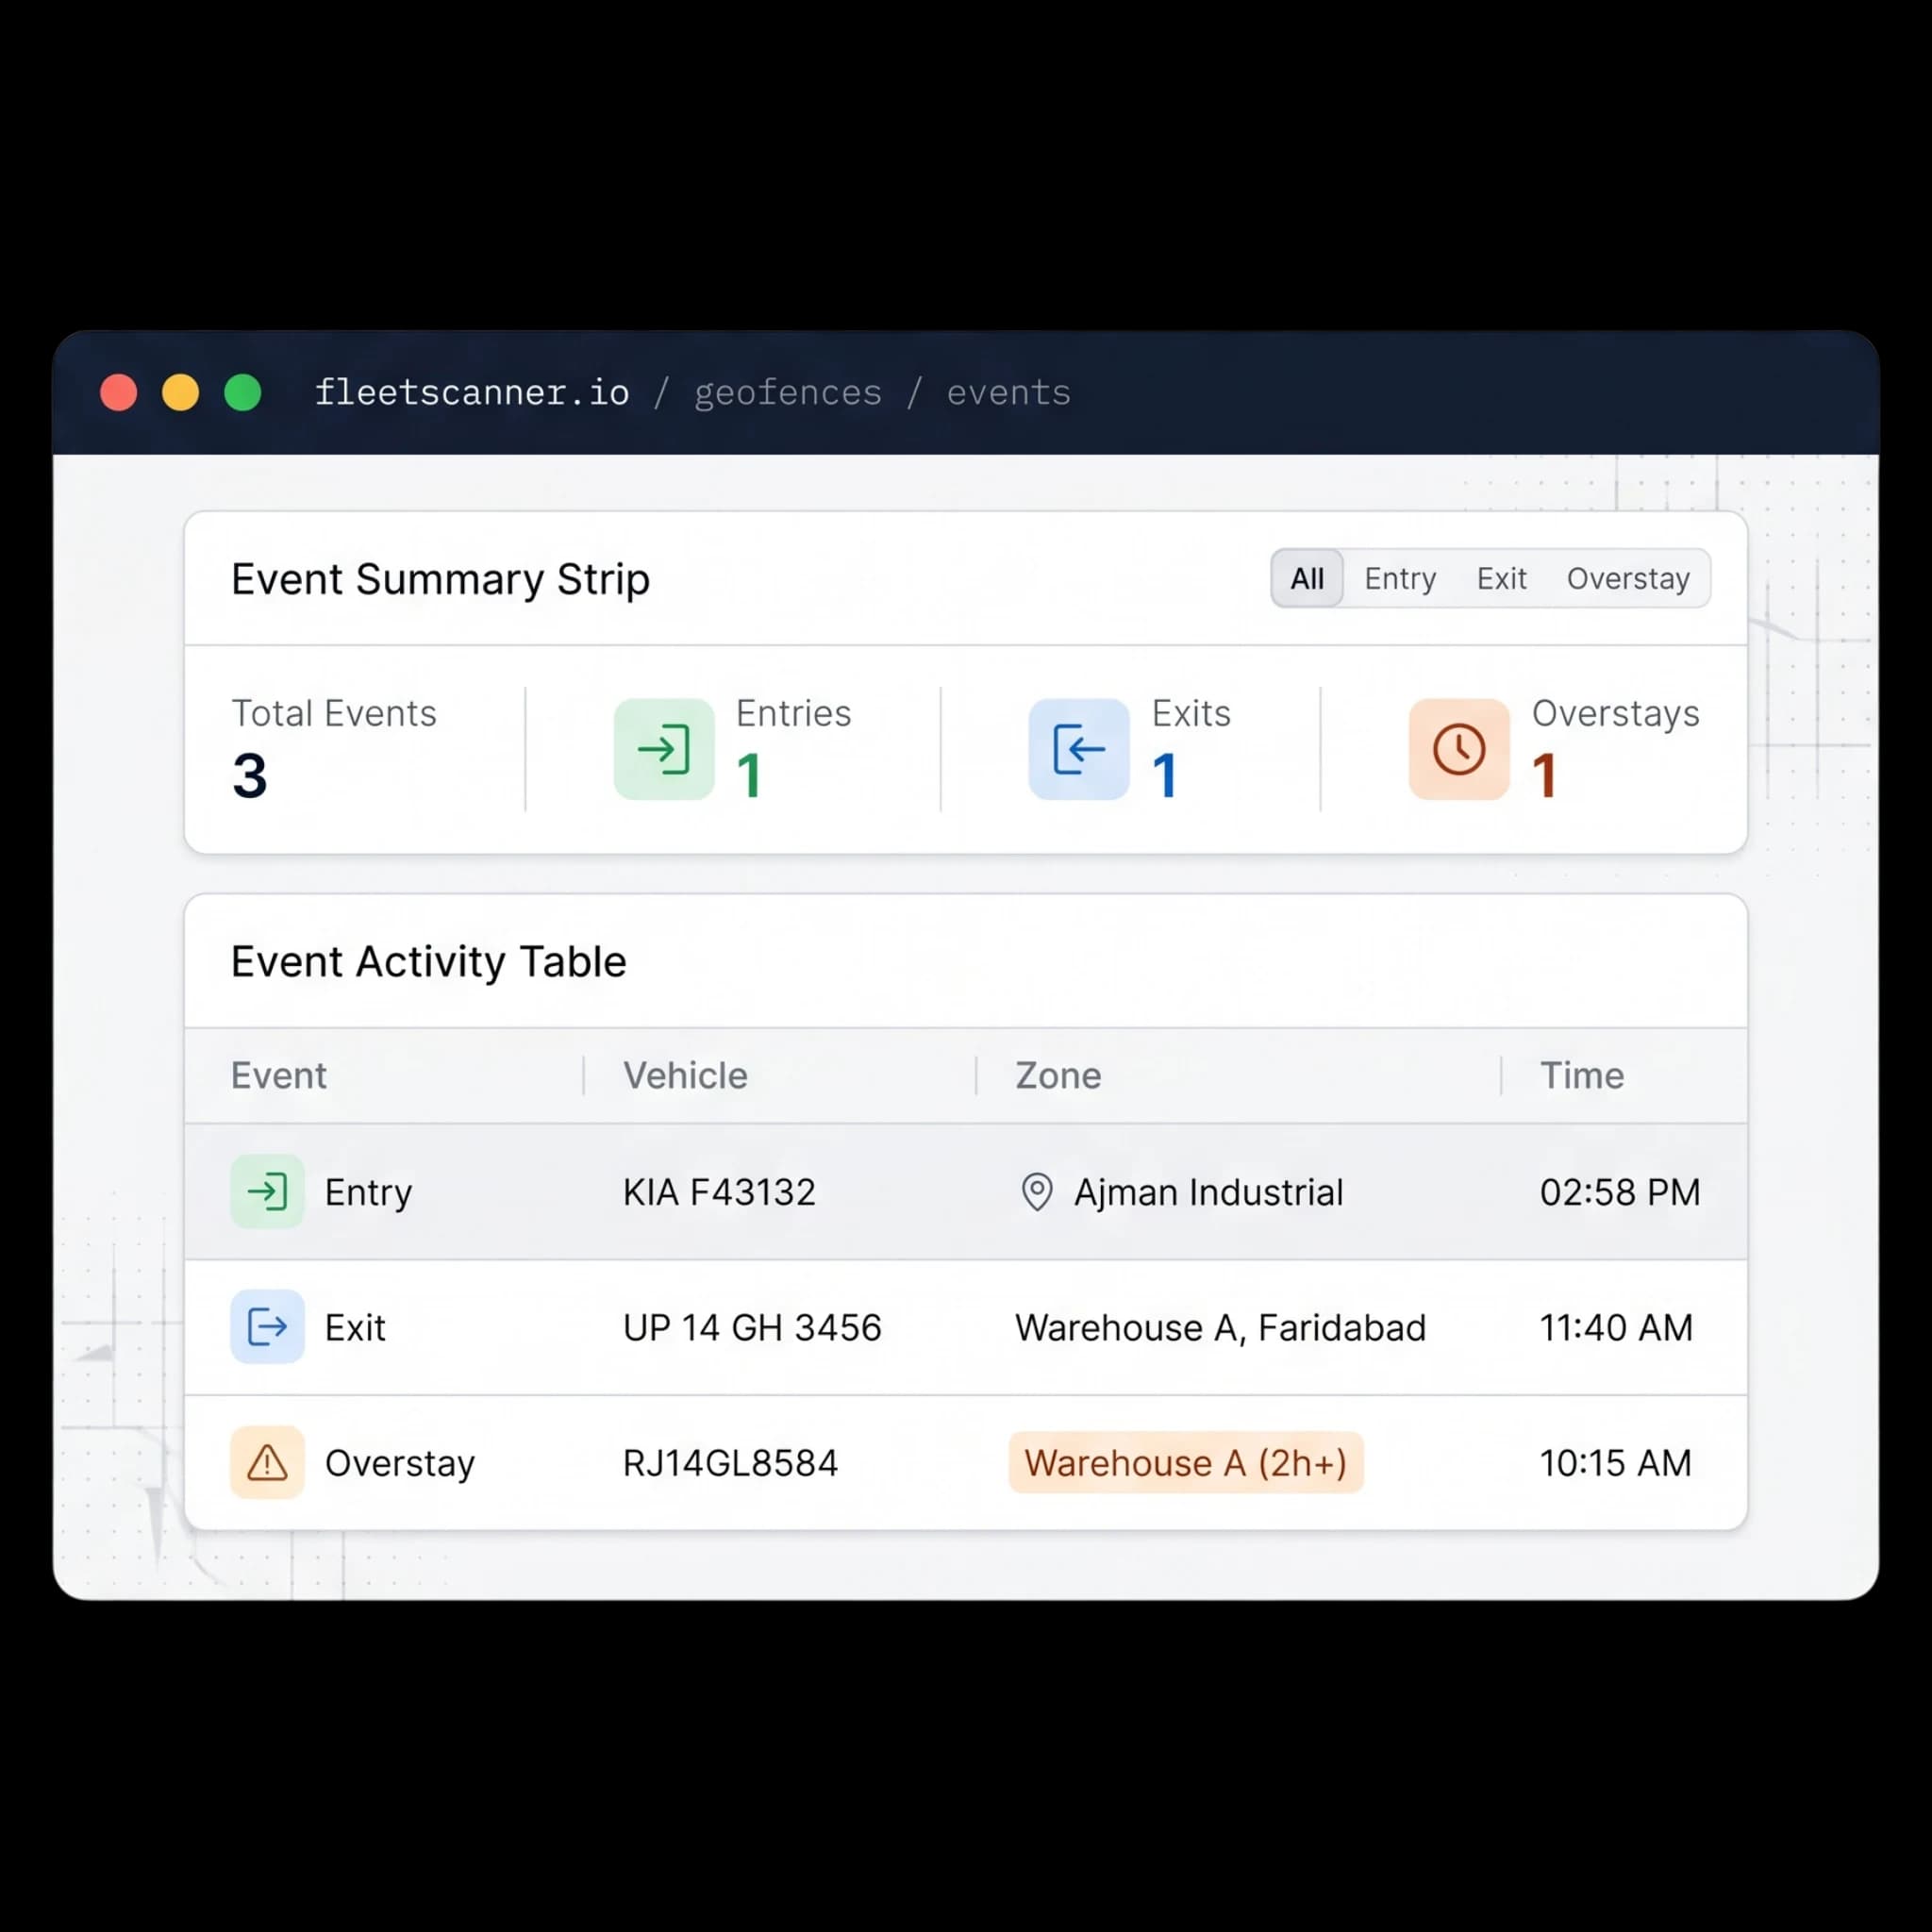Click the Overstay row warning triangle icon
Viewport: 1932px width, 1932px height.
coord(267,1462)
